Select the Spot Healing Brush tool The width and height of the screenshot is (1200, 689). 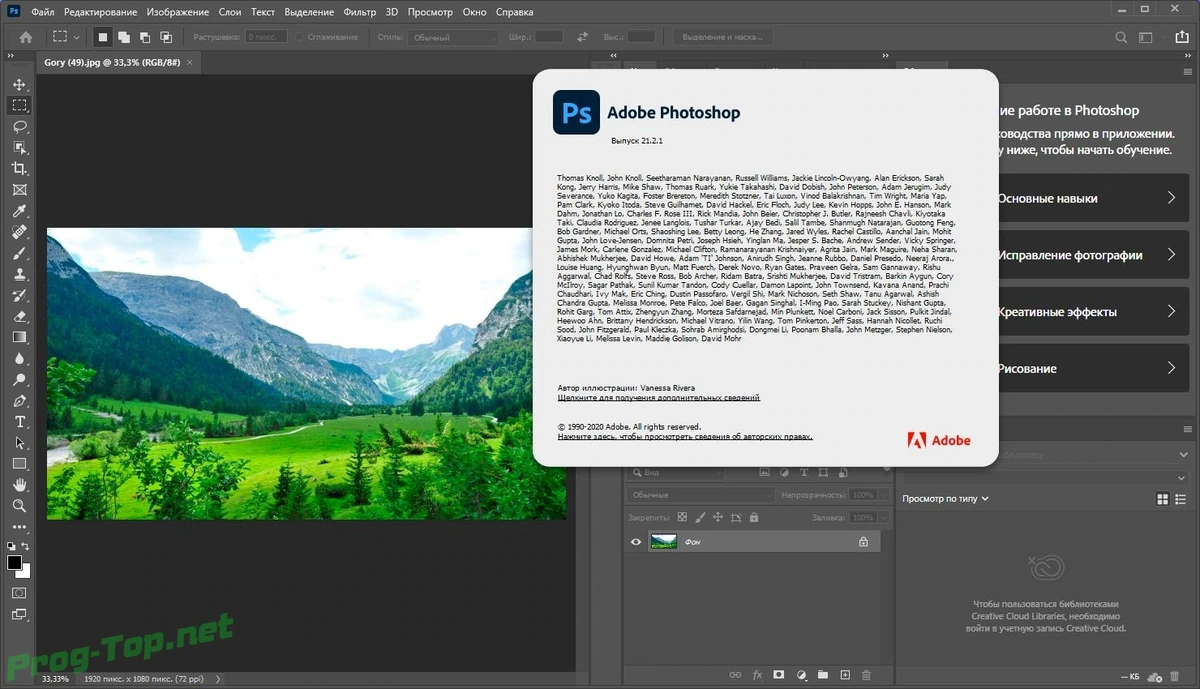pyautogui.click(x=19, y=232)
